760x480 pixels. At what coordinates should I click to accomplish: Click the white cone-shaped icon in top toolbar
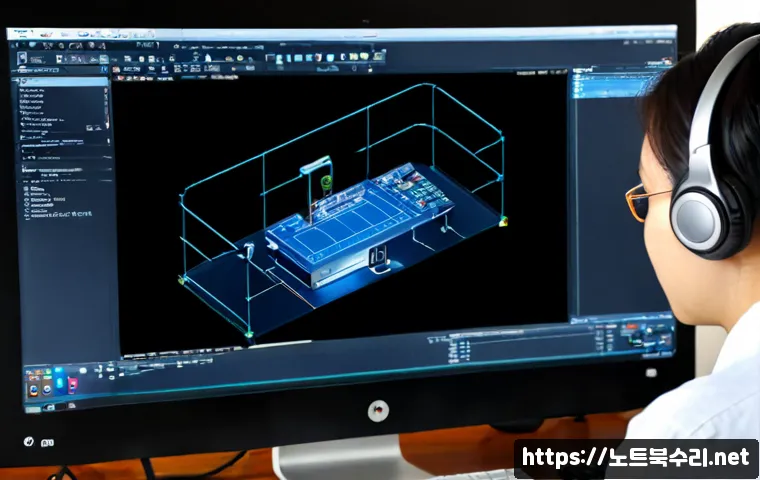(x=208, y=58)
